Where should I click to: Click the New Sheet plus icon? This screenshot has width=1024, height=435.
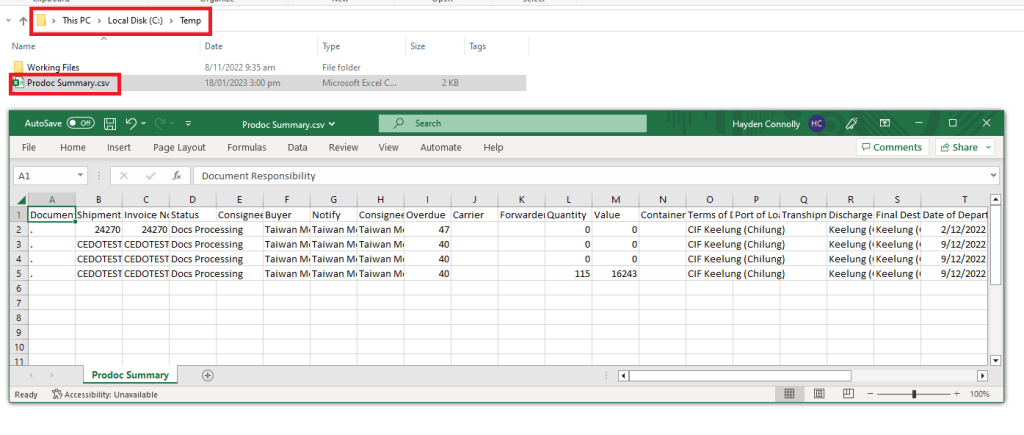click(x=208, y=376)
